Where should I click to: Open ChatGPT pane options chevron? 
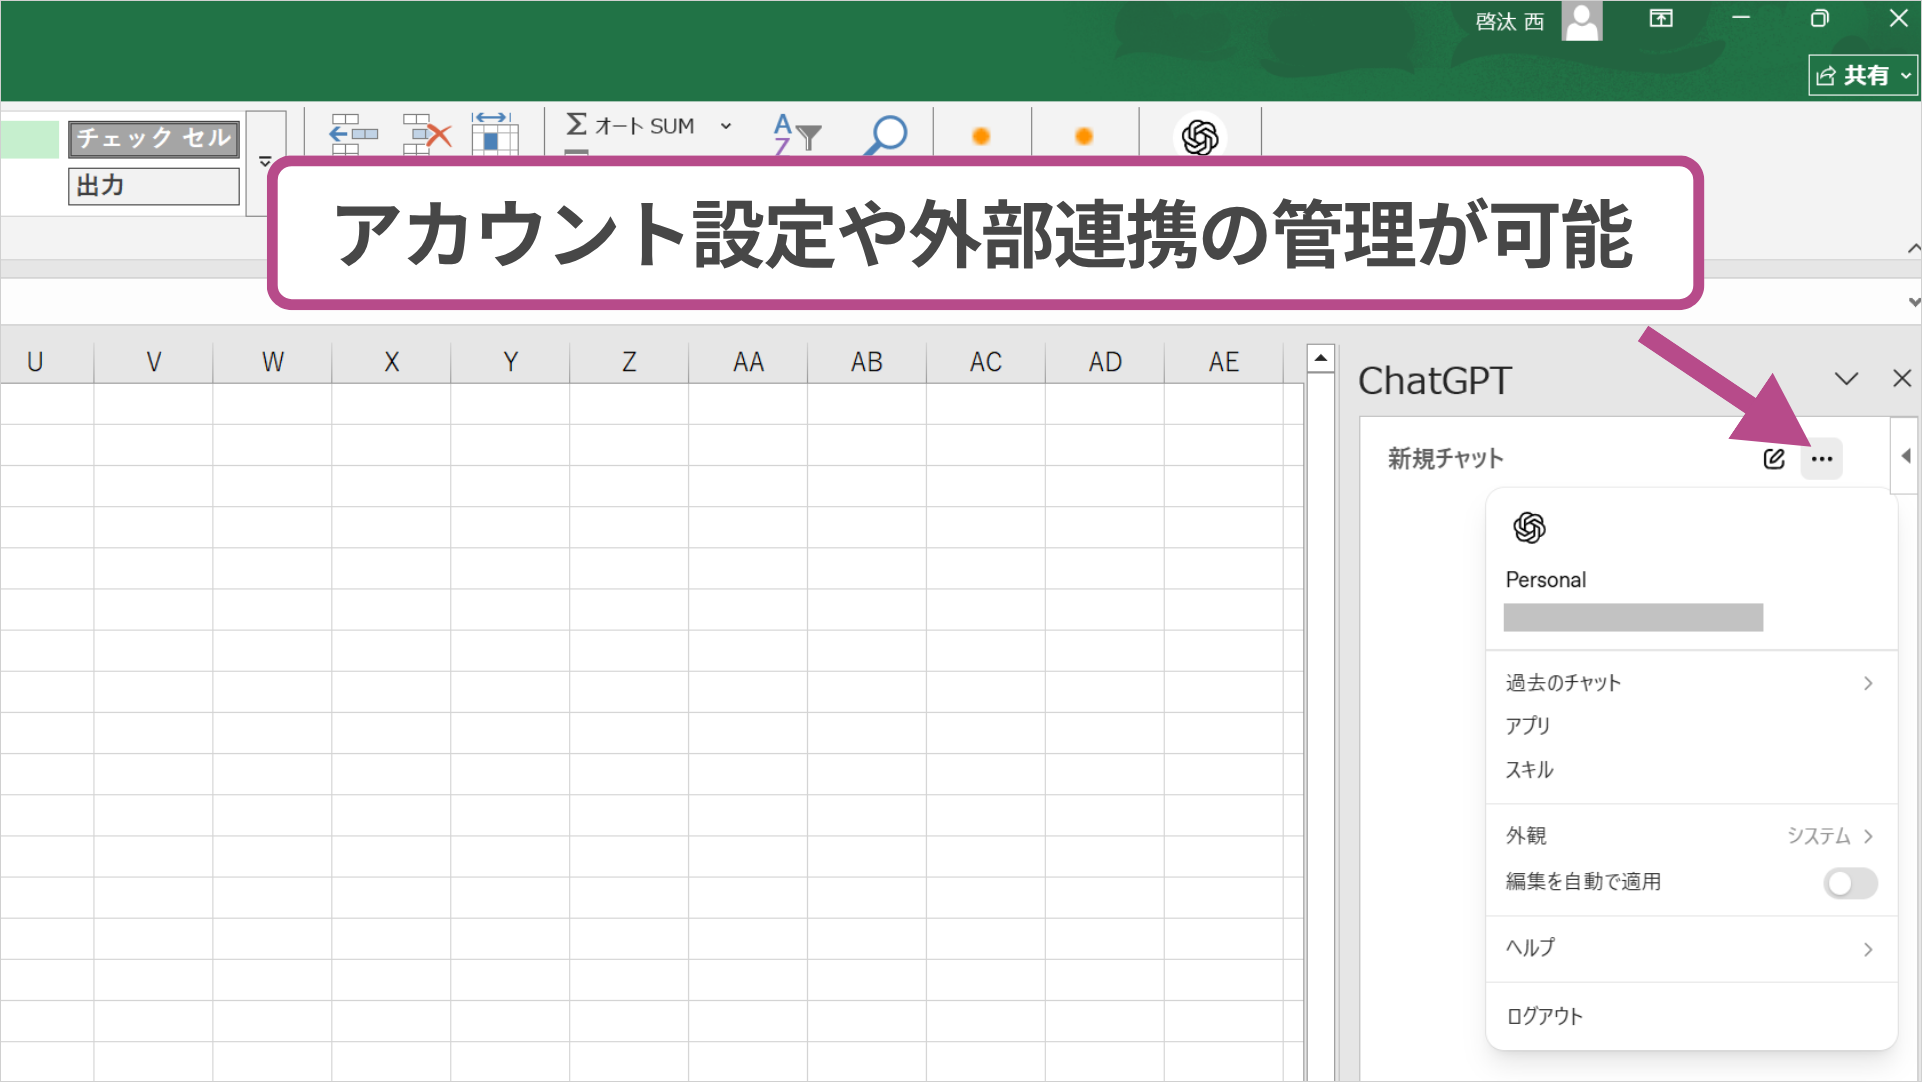click(x=1847, y=379)
